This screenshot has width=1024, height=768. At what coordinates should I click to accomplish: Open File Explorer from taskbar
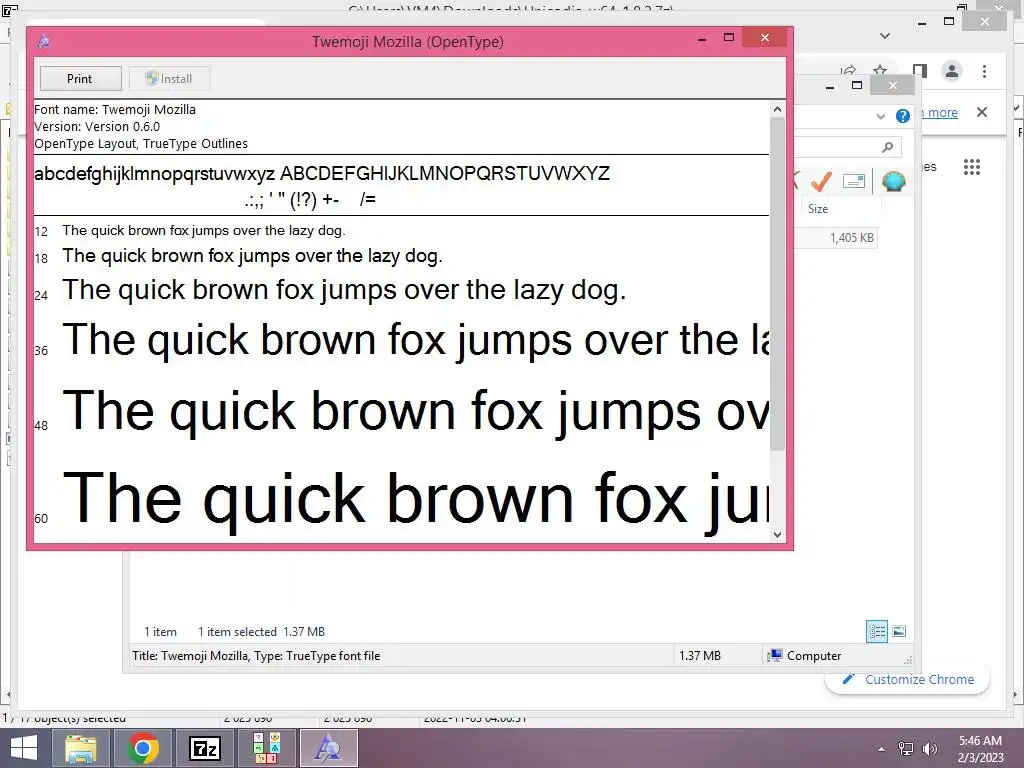(81, 748)
